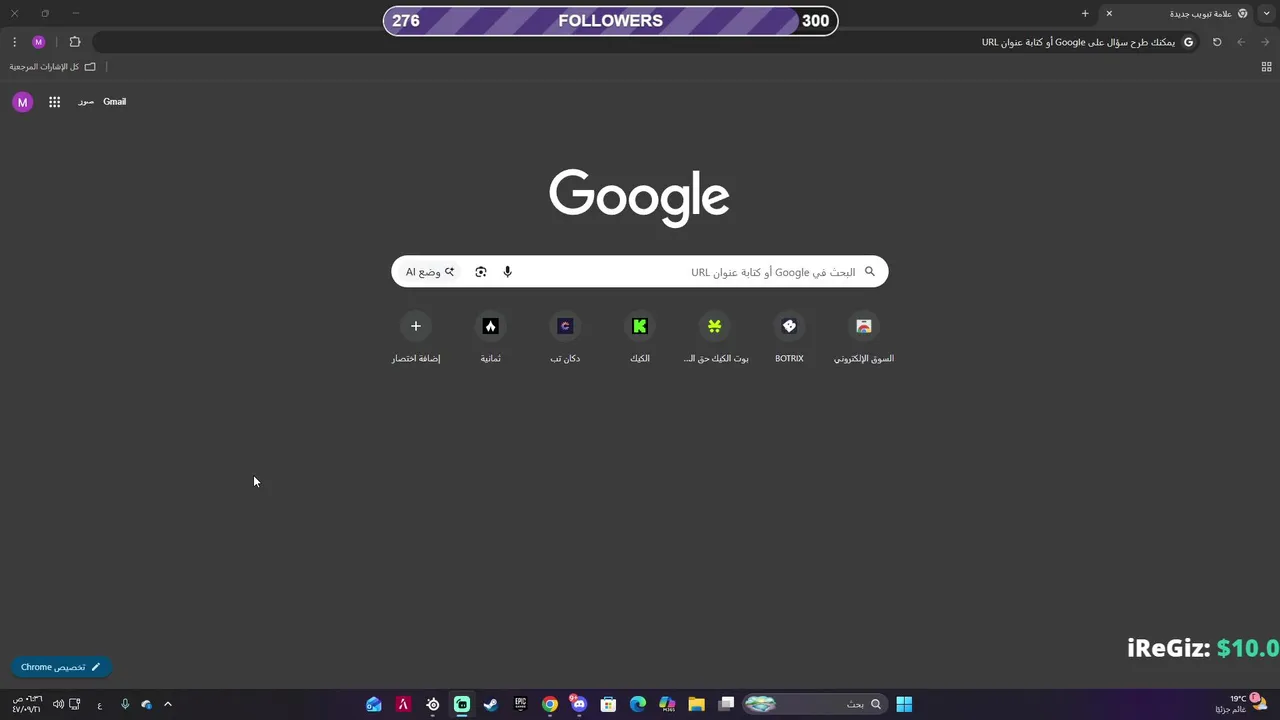1280x720 pixels.
Task: Open the Gmail link
Action: 114,102
